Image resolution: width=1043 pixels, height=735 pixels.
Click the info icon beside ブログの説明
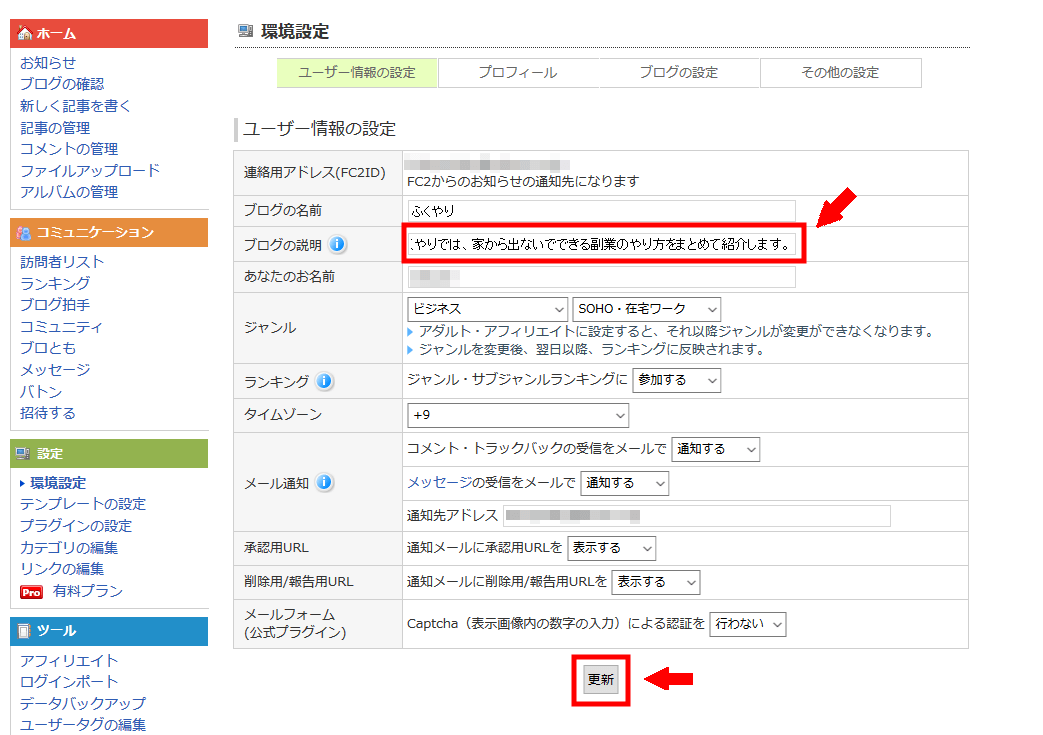pos(337,244)
